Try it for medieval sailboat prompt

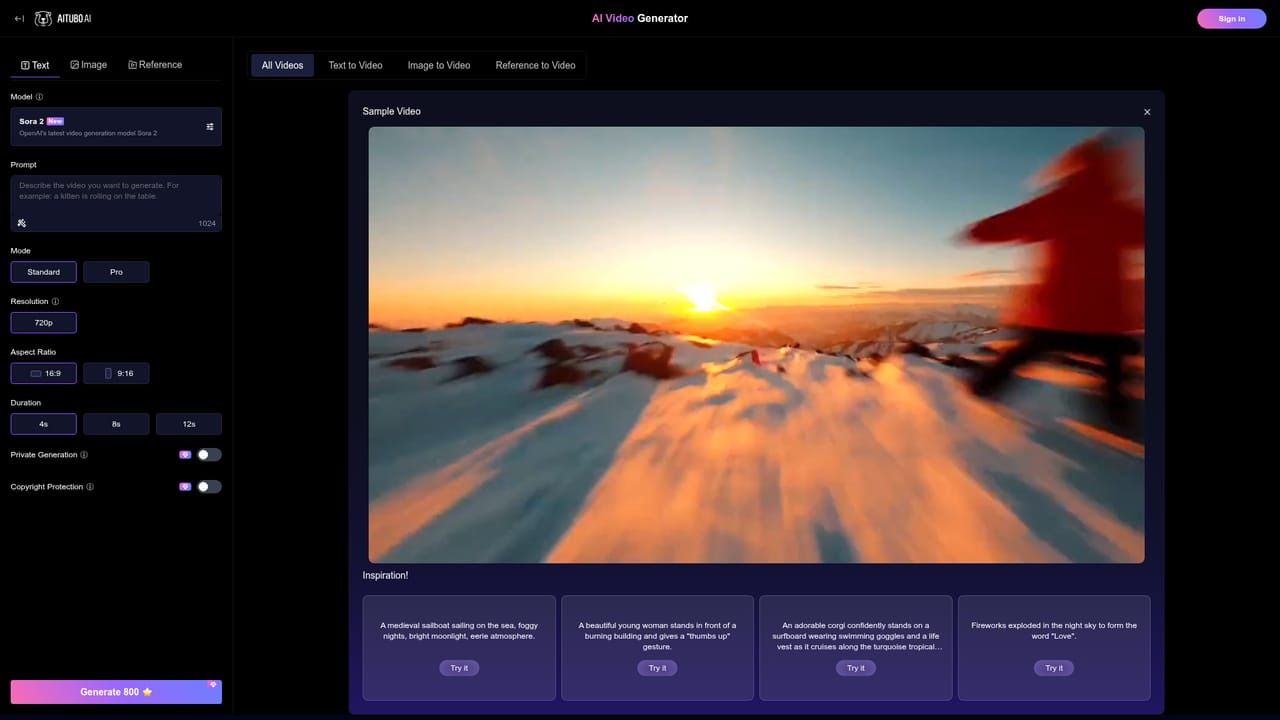pyautogui.click(x=459, y=668)
